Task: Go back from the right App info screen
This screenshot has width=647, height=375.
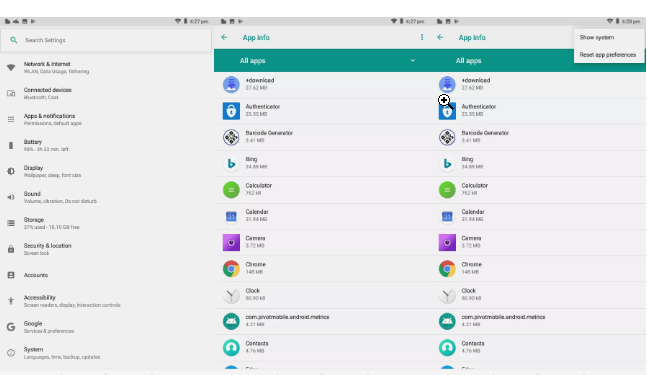Action: 440,38
